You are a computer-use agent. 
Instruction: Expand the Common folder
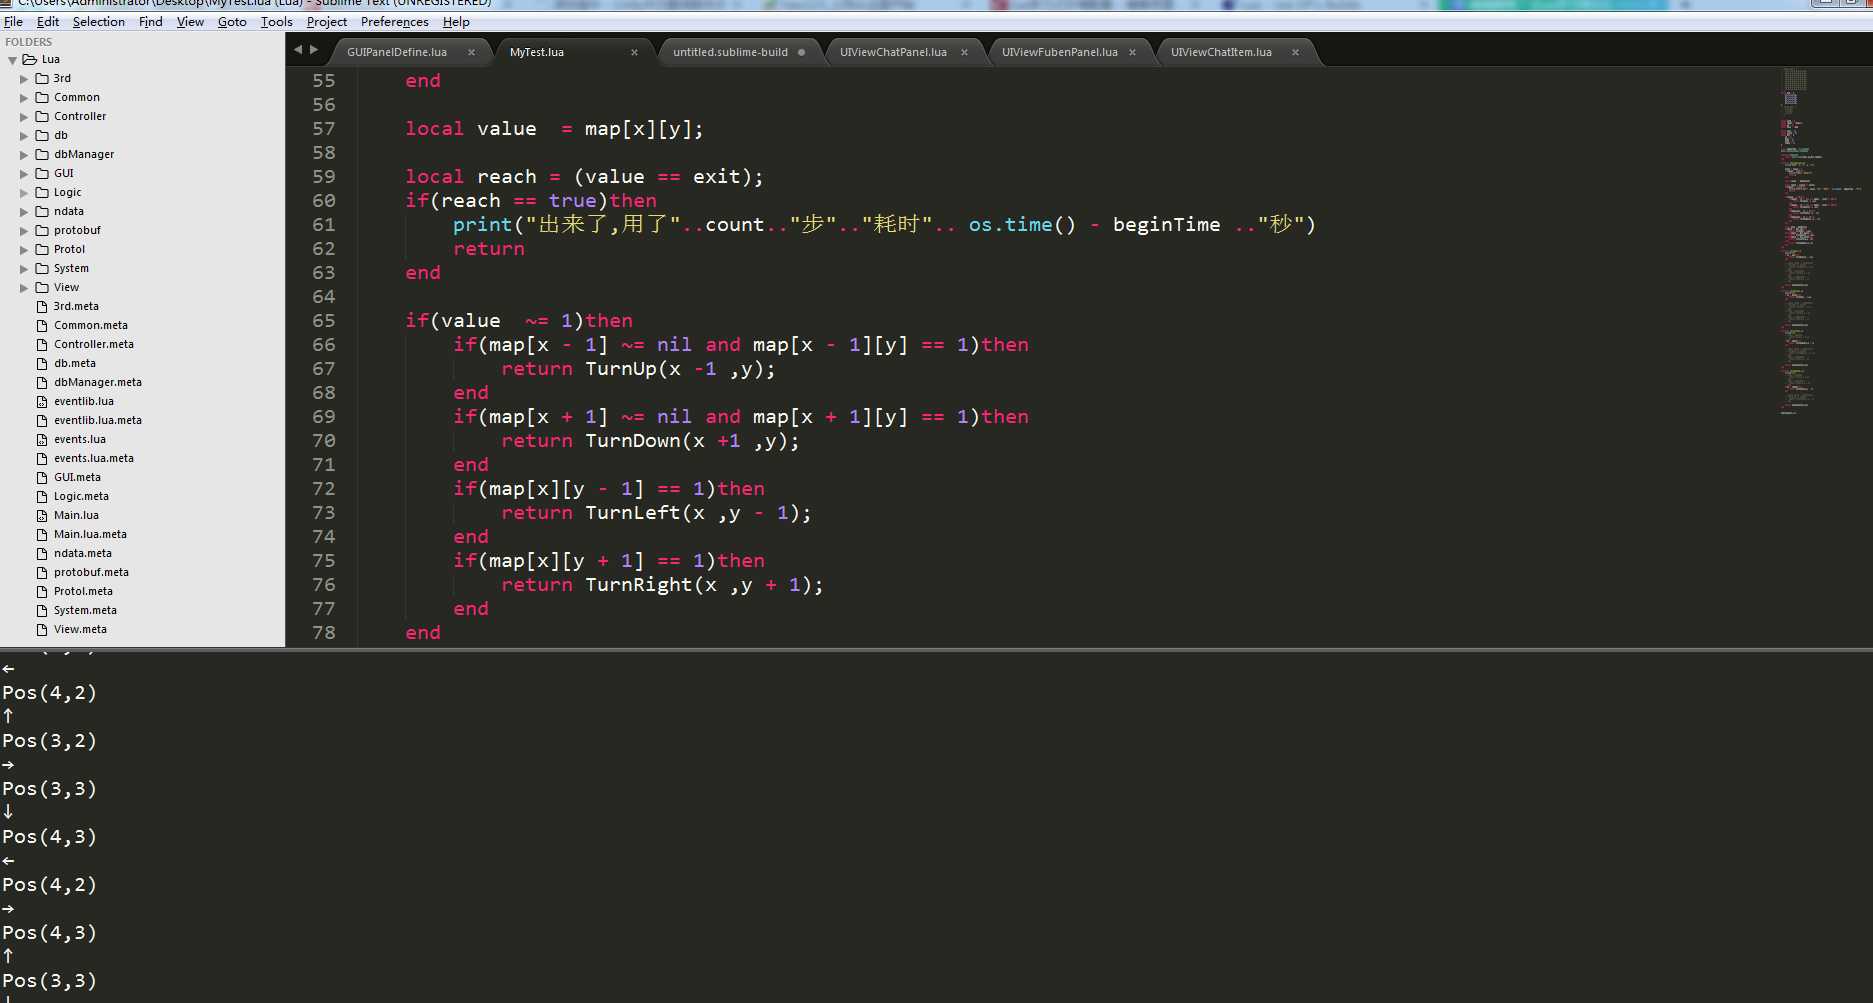[24, 98]
